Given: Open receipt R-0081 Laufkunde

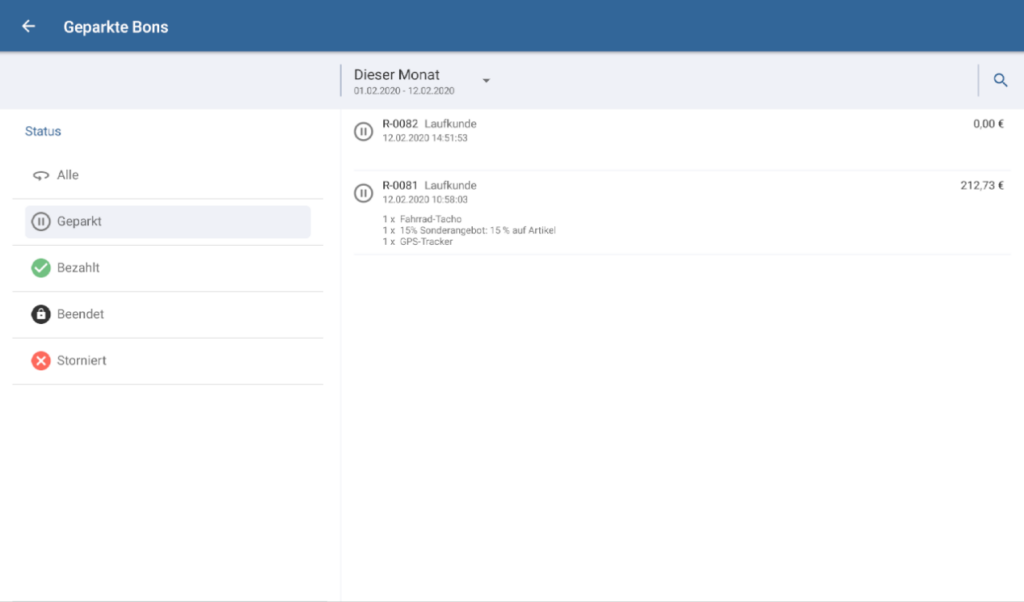Looking at the screenshot, I should [x=429, y=186].
